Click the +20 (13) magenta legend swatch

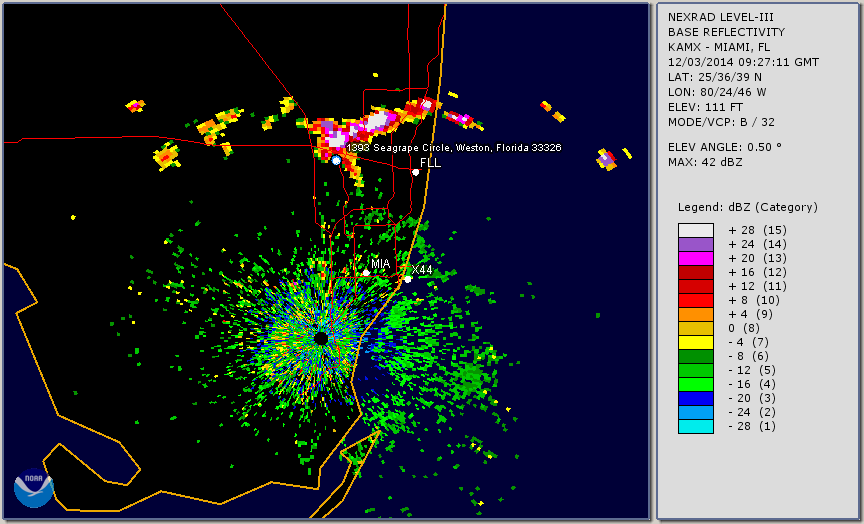tap(696, 258)
